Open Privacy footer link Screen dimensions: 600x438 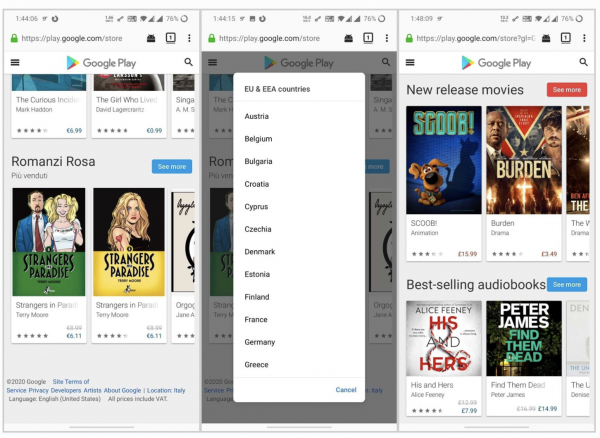coord(38,391)
